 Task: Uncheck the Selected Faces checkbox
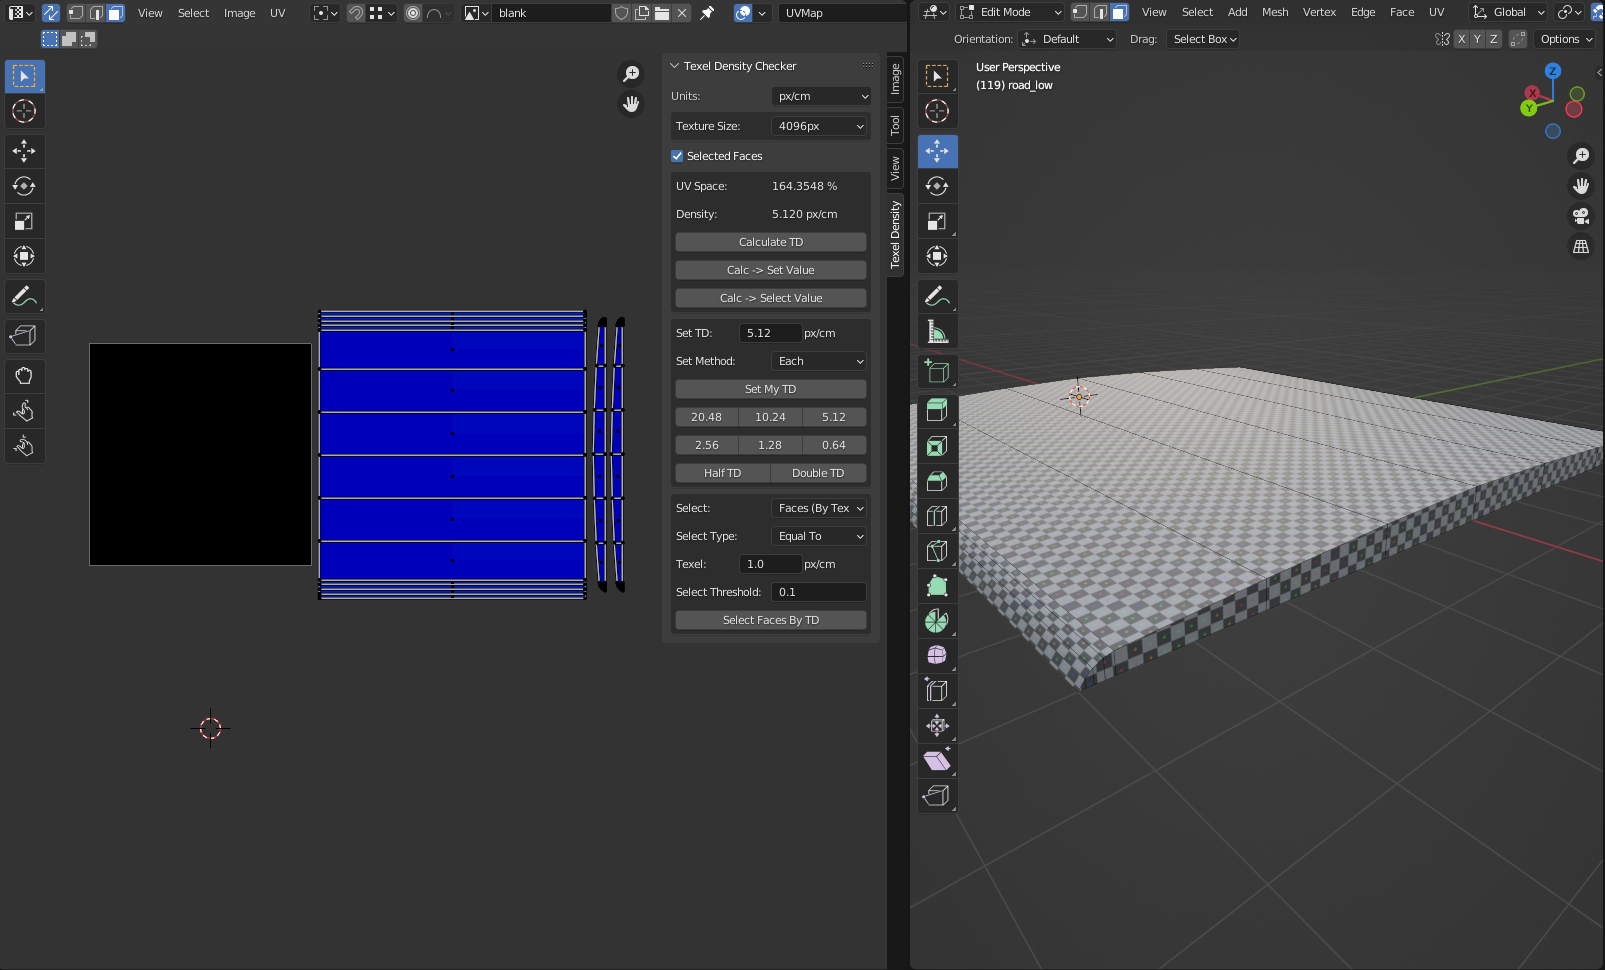point(677,156)
